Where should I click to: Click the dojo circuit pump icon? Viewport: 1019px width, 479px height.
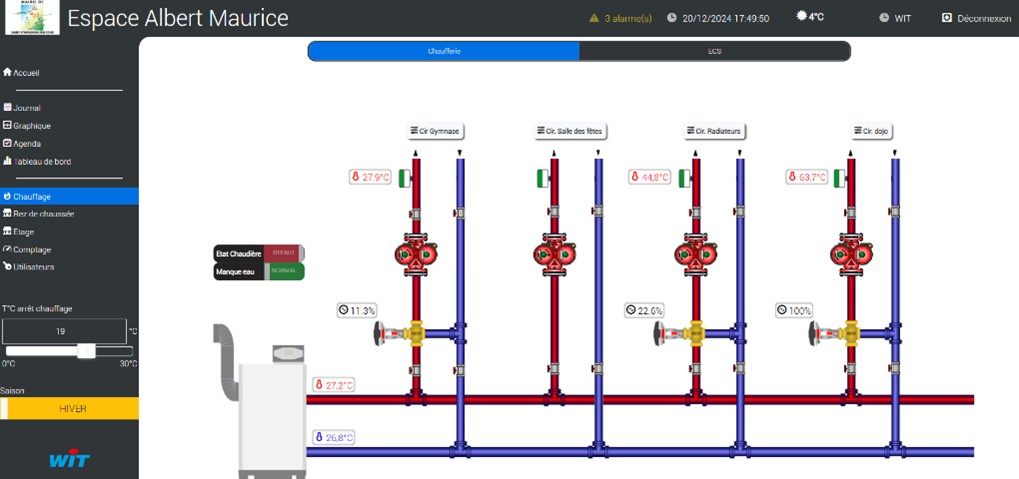[851, 254]
